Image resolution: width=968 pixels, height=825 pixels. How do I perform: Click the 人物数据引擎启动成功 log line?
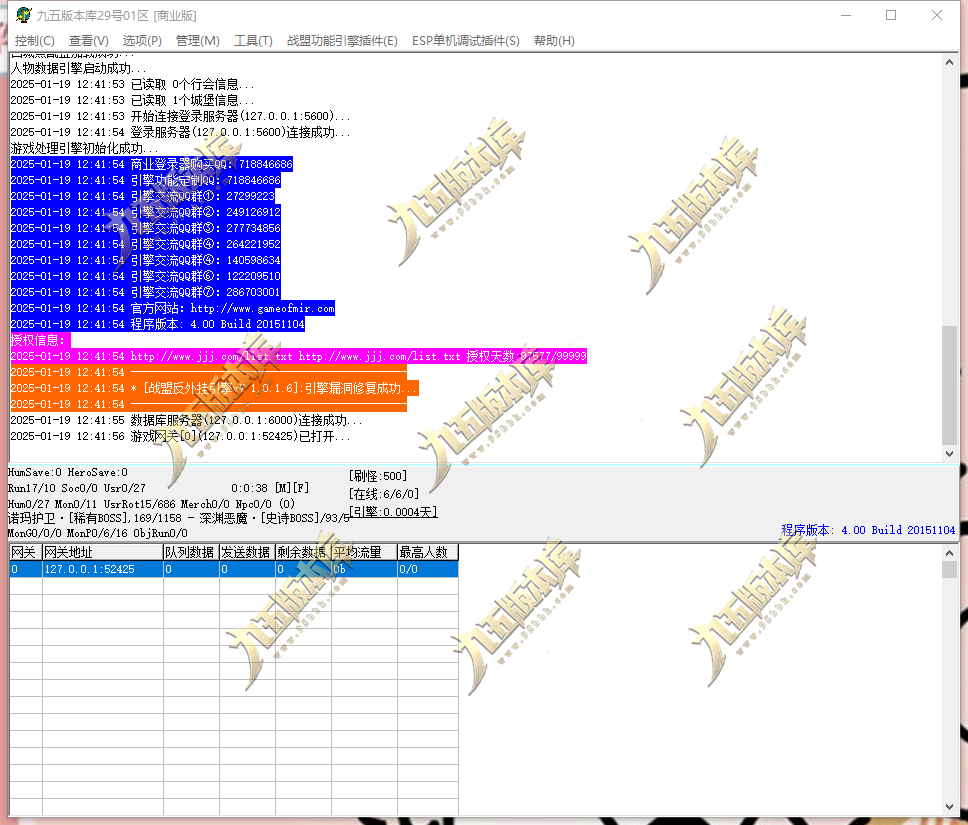78,69
